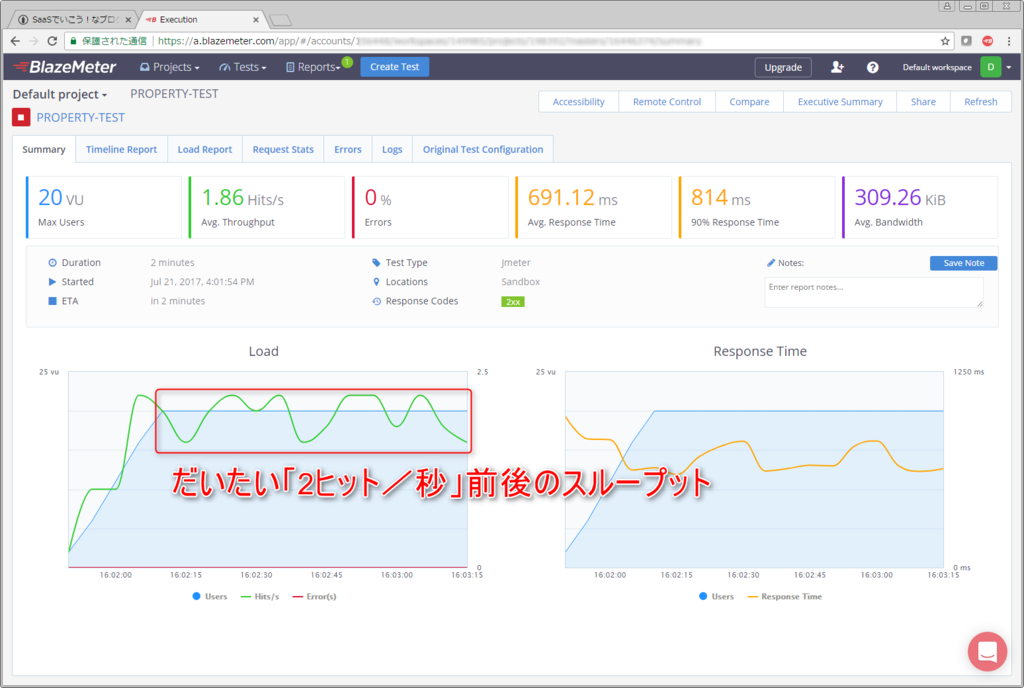
Task: Click the secure padlock icon in address bar
Action: (x=73, y=41)
